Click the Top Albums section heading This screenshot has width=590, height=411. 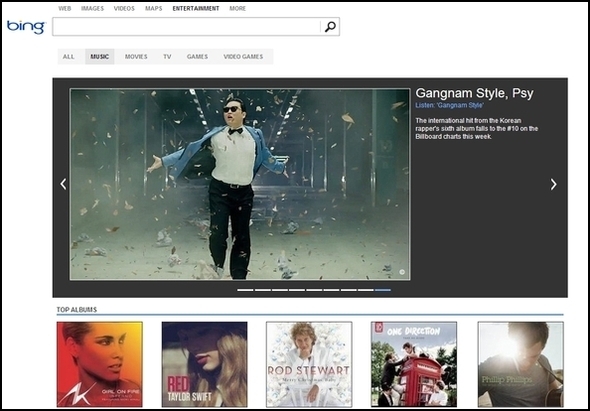tap(77, 310)
